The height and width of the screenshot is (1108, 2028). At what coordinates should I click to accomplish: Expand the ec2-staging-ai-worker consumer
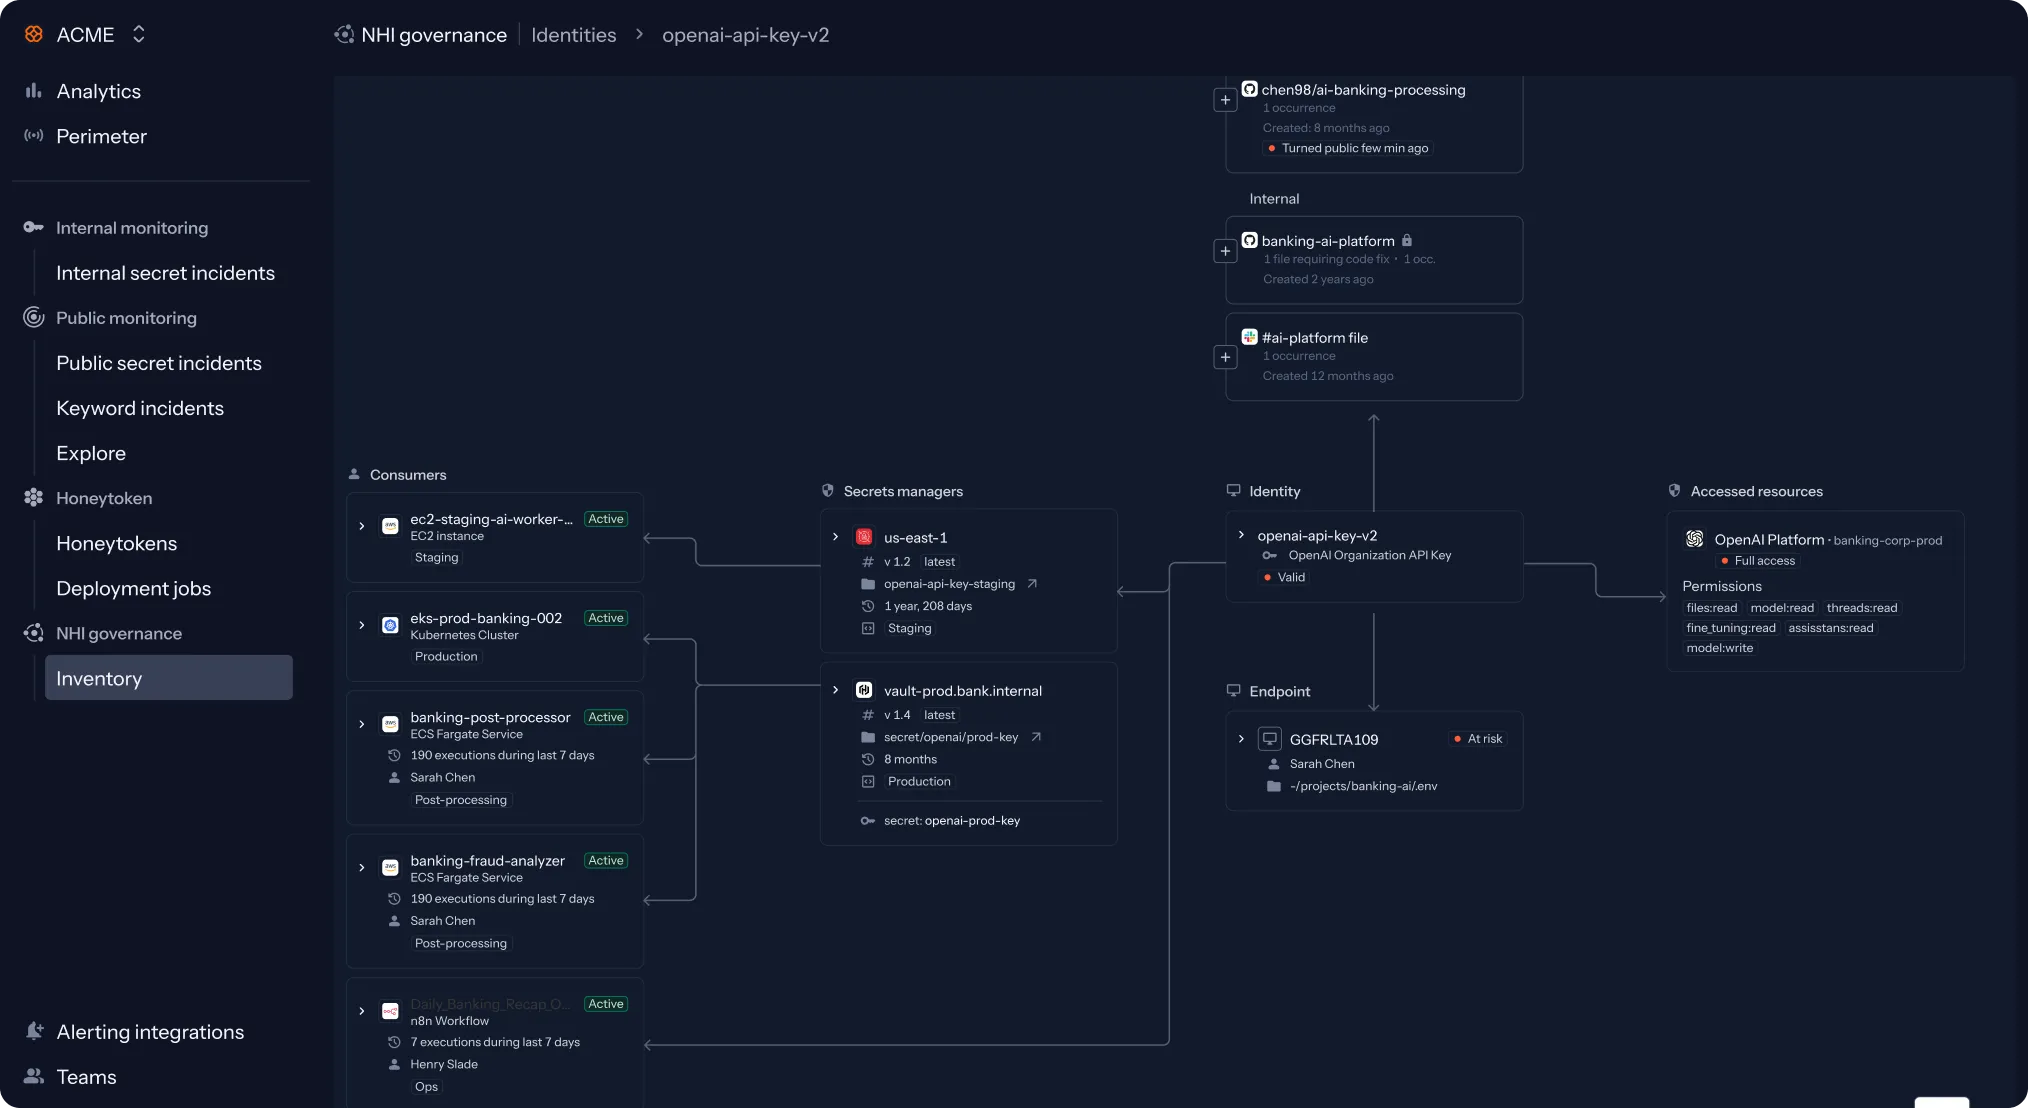pyautogui.click(x=362, y=526)
